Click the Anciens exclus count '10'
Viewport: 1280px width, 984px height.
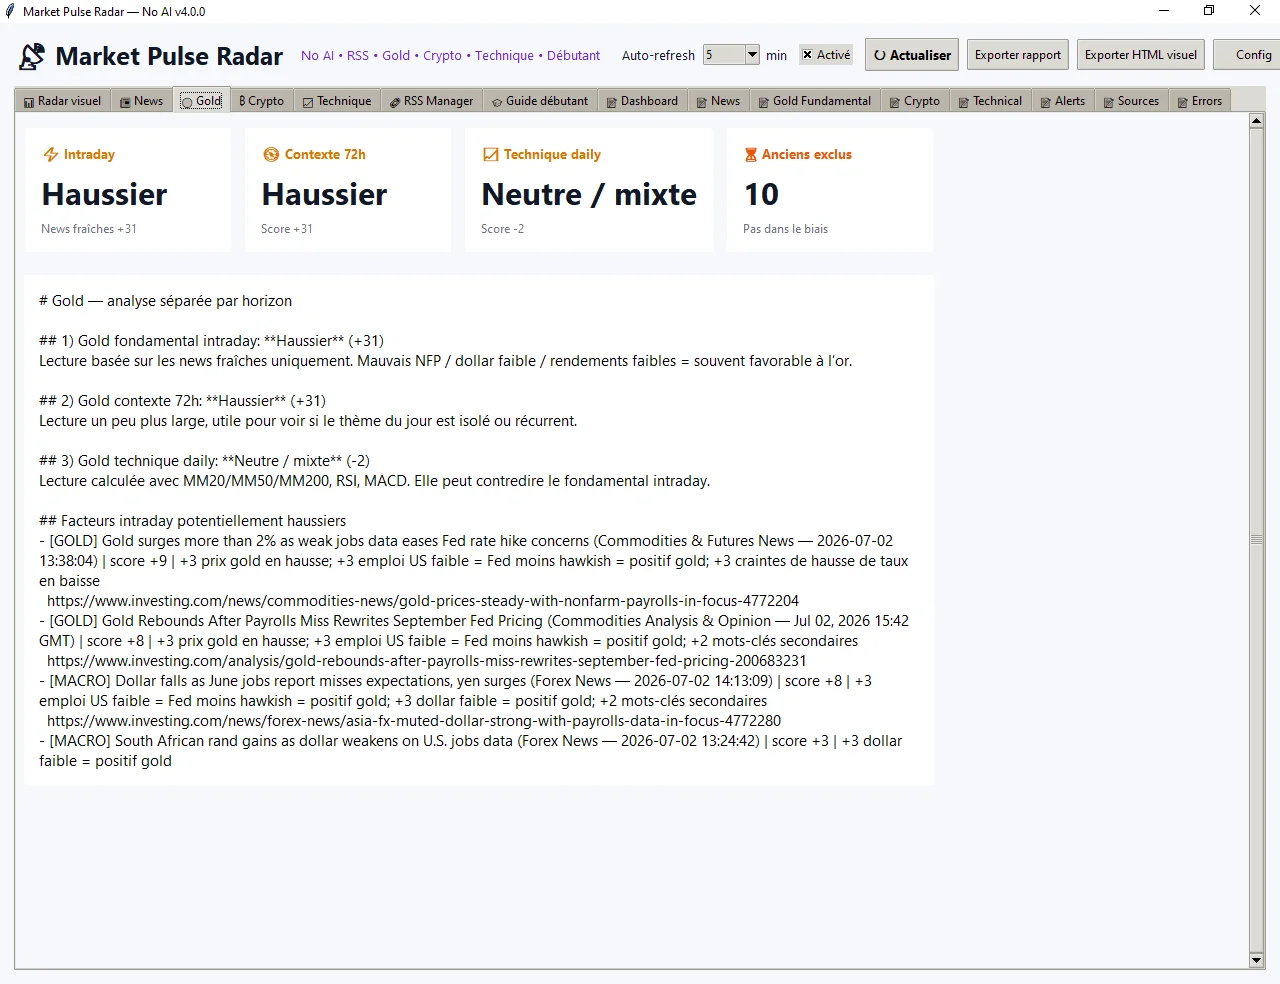coord(761,194)
